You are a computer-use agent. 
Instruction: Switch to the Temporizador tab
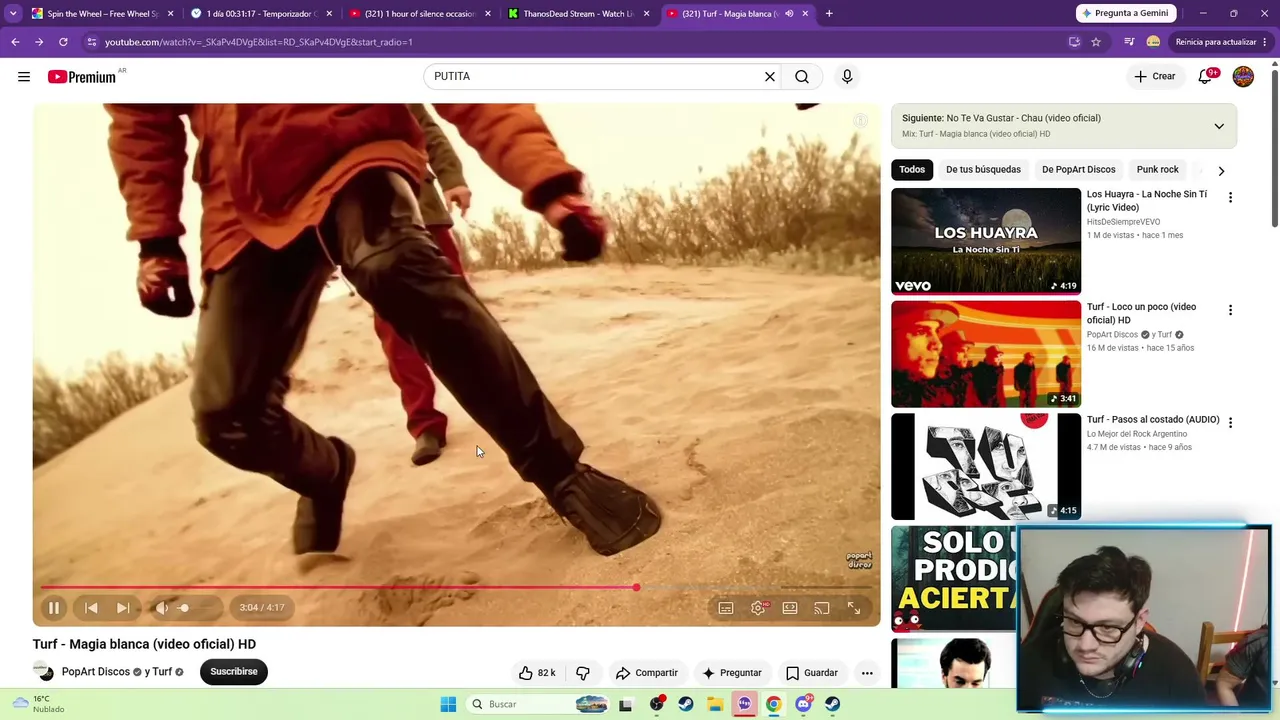[260, 14]
